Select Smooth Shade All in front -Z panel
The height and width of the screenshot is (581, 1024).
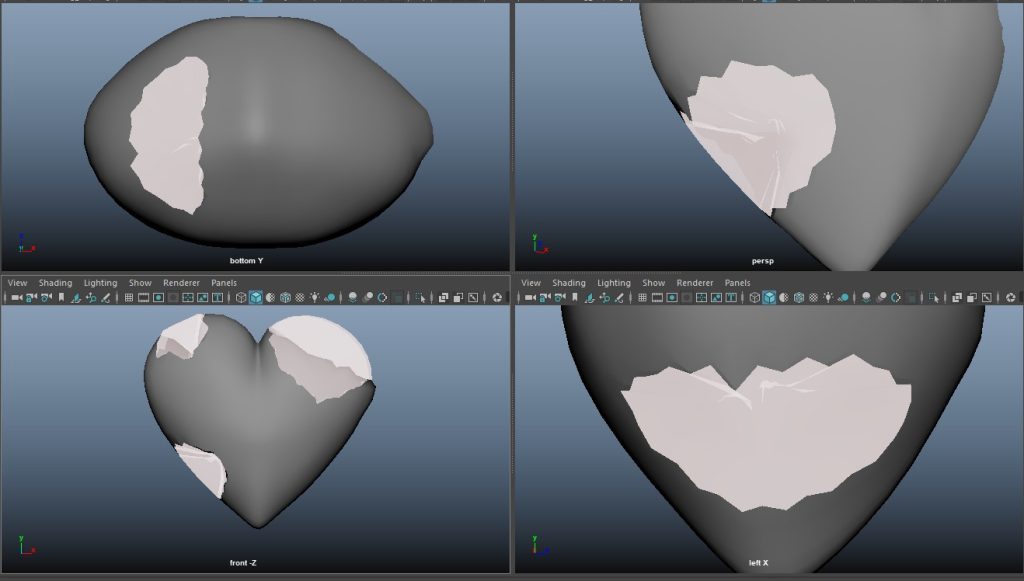coord(256,298)
